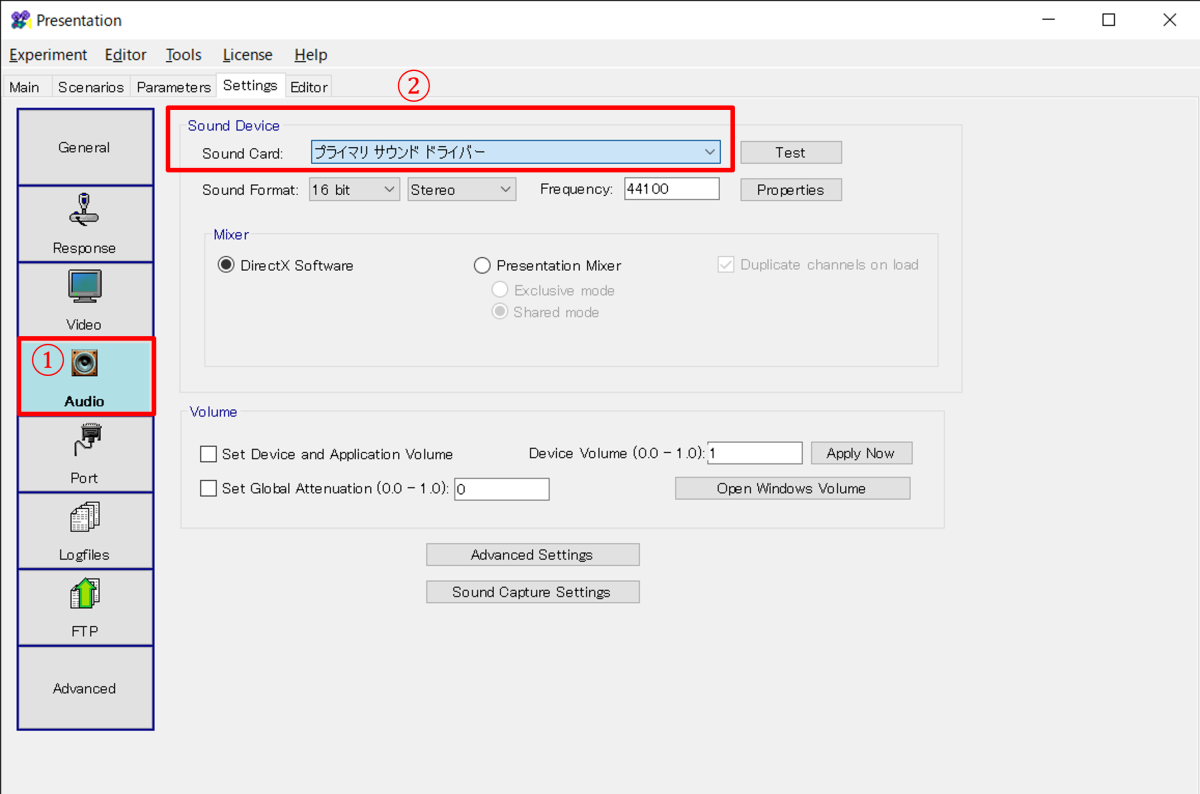Select the Logfiles documents icon

click(85, 517)
